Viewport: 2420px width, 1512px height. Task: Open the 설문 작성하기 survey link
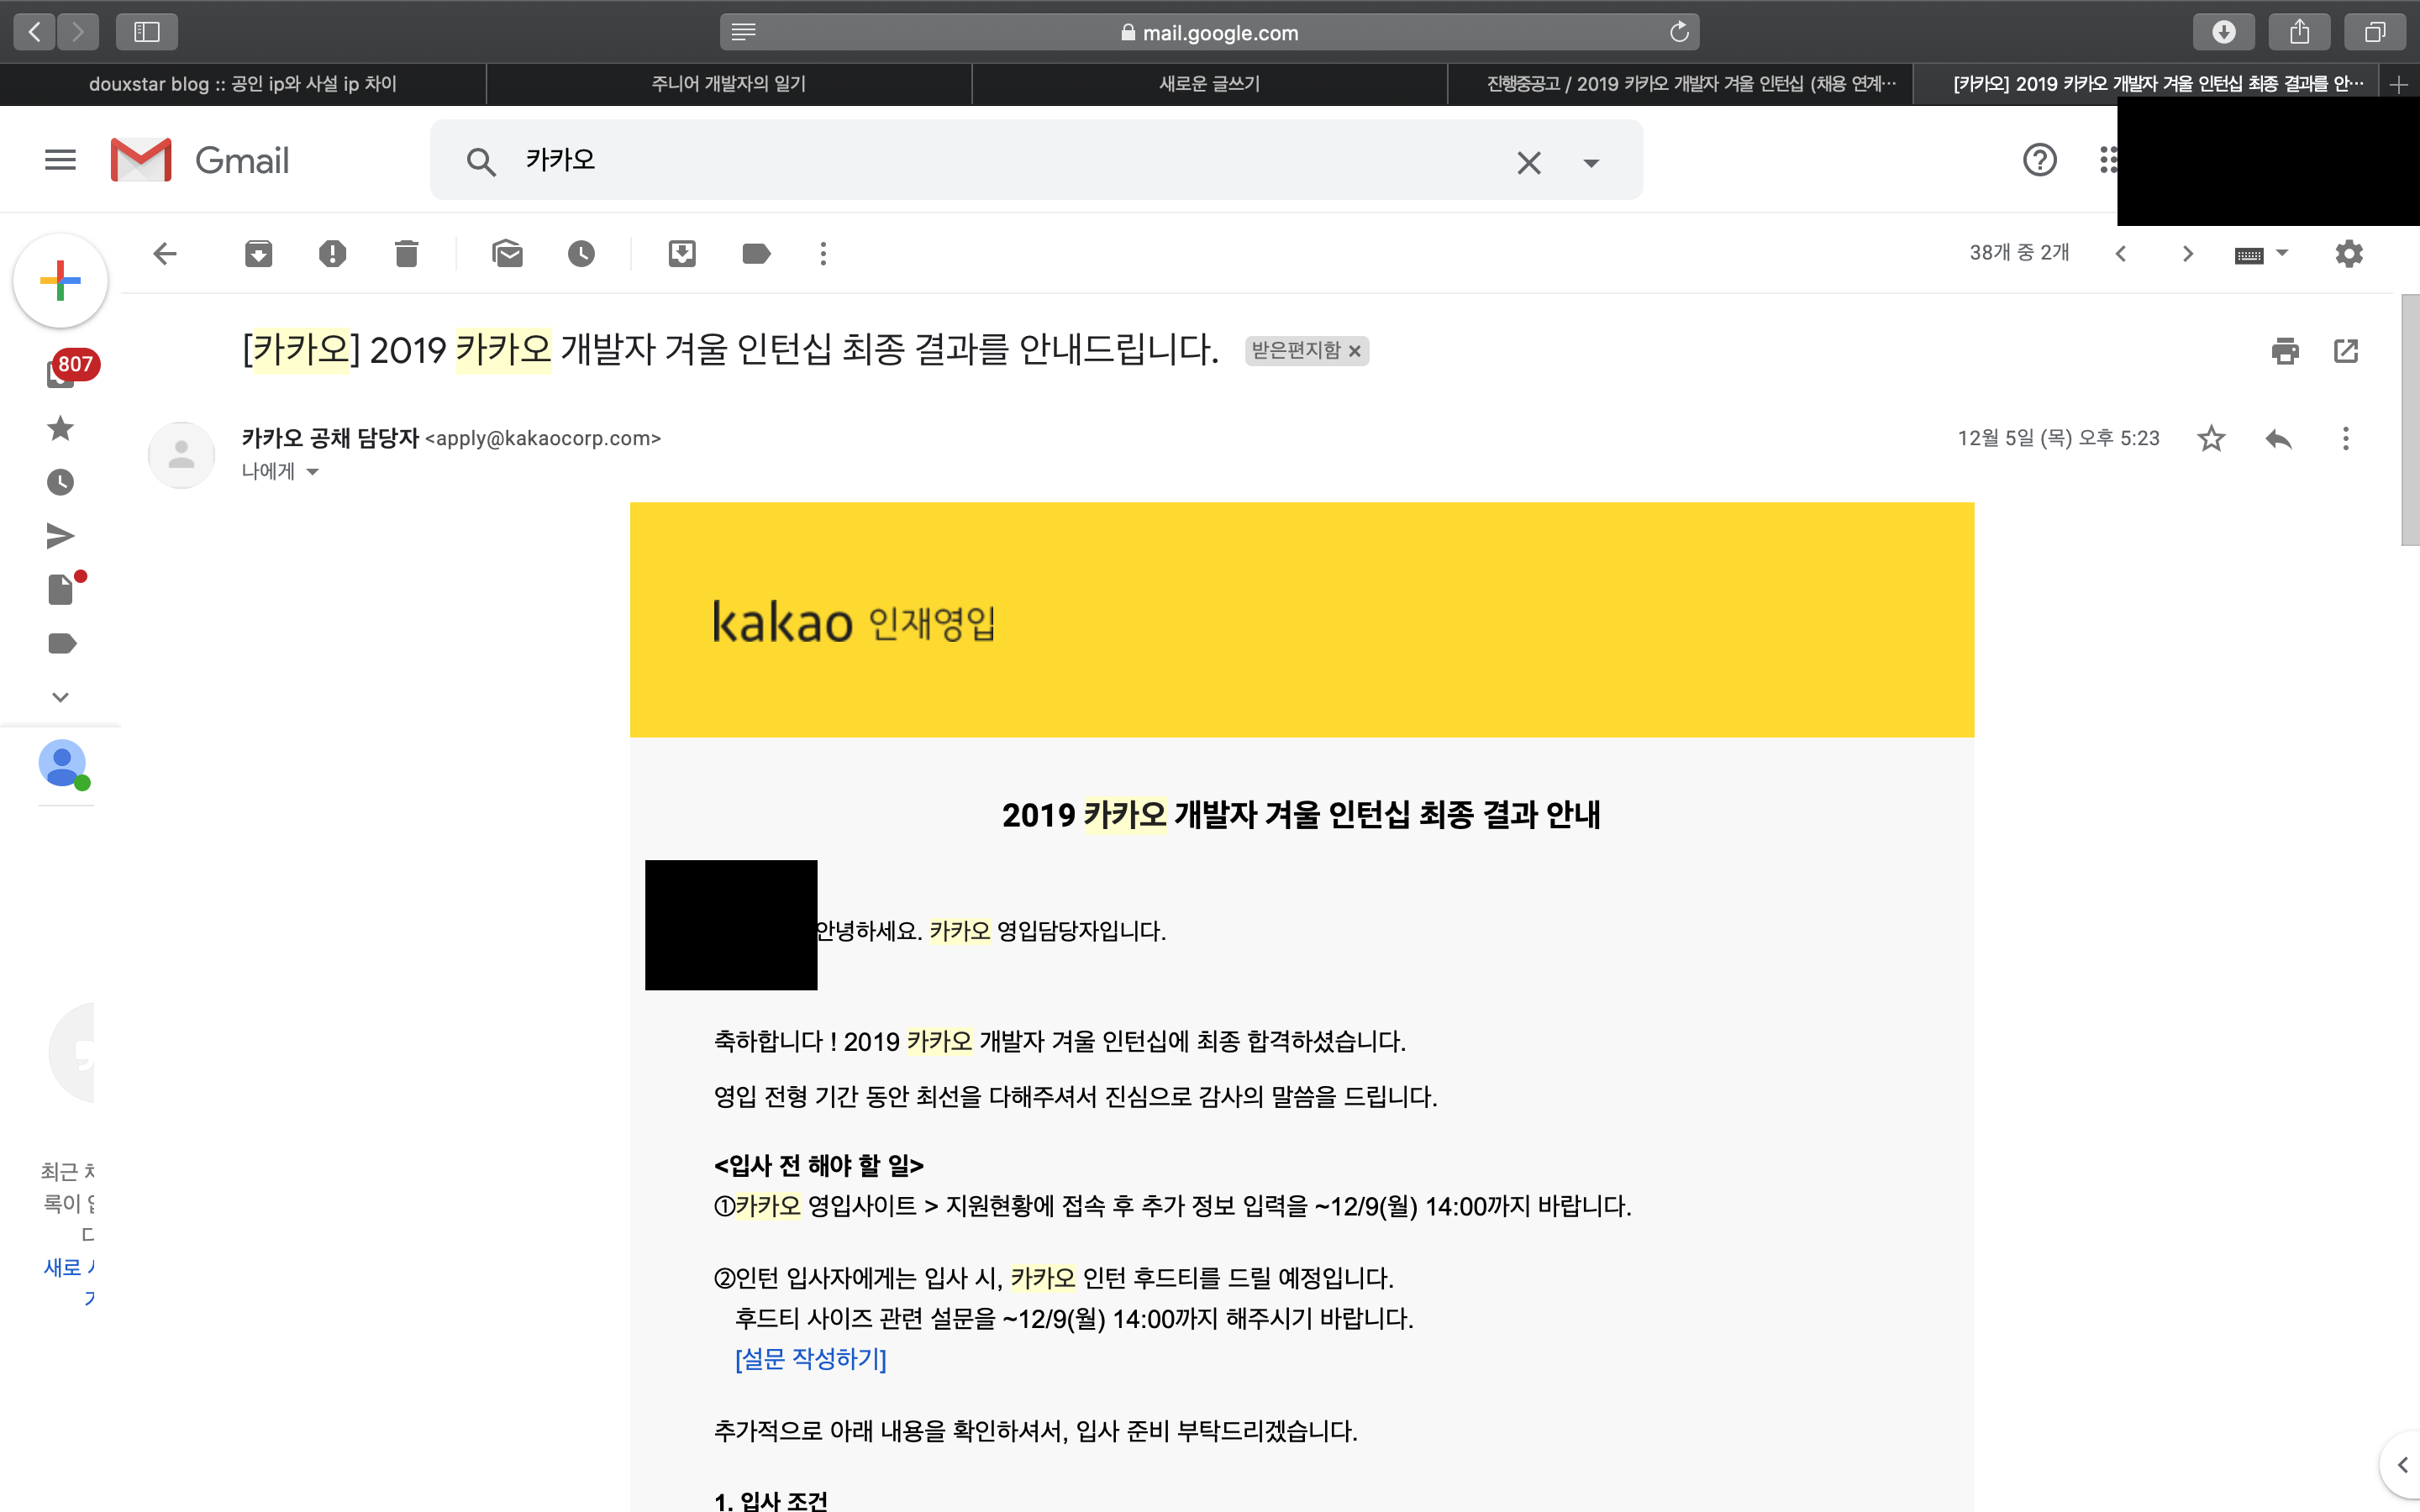click(x=810, y=1359)
